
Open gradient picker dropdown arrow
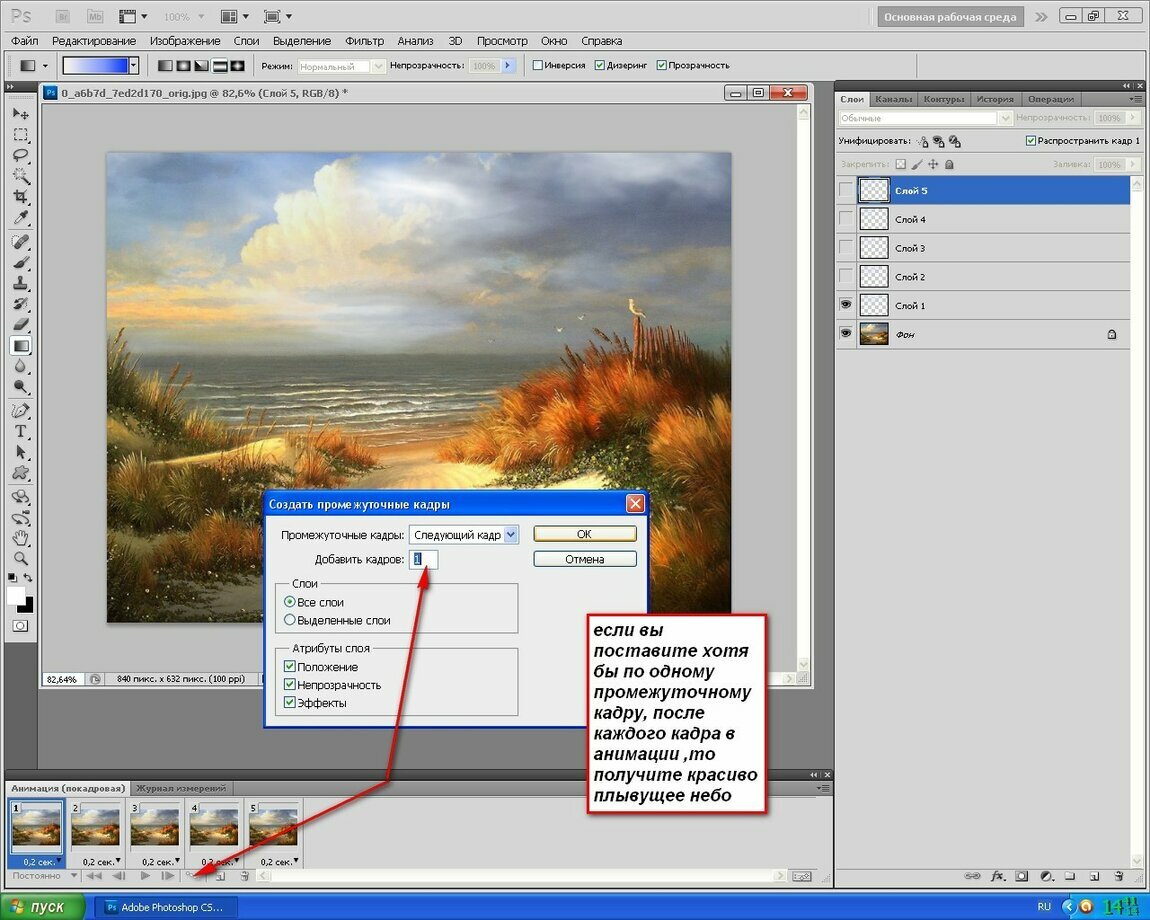click(x=133, y=66)
